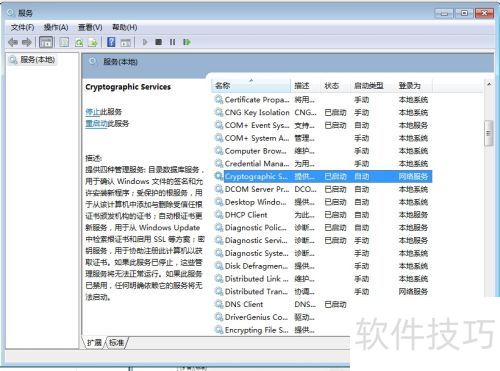Click gear icon beside Computer Brow...
Viewport: 500px width, 371px height.
click(219, 151)
